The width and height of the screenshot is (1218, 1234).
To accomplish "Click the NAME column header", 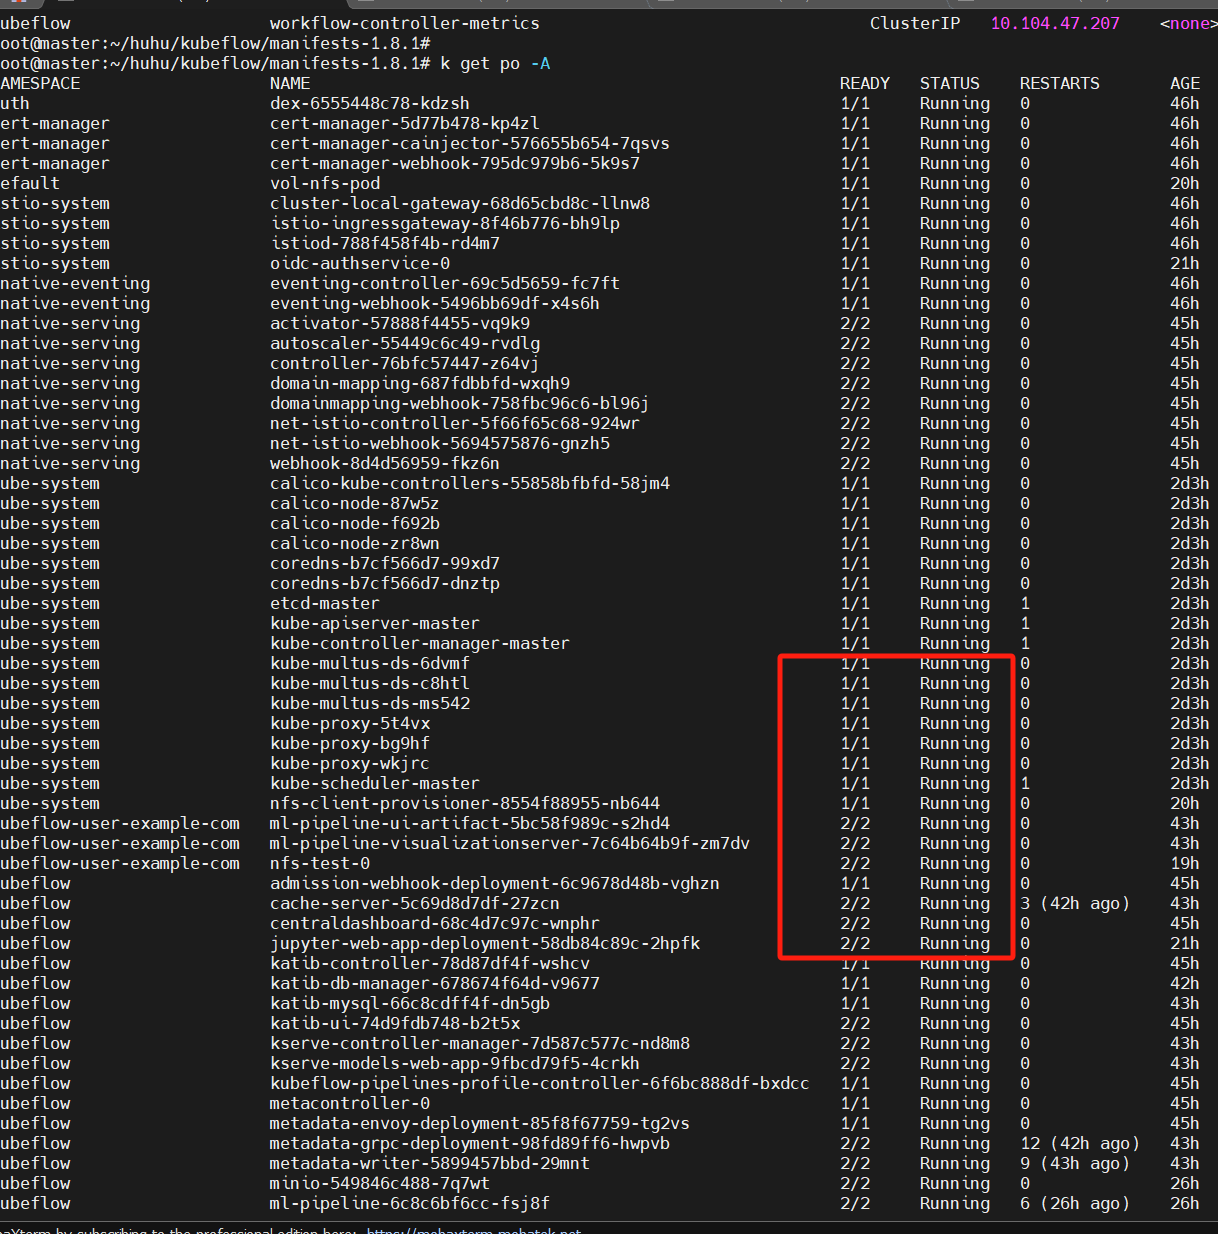I will (290, 84).
